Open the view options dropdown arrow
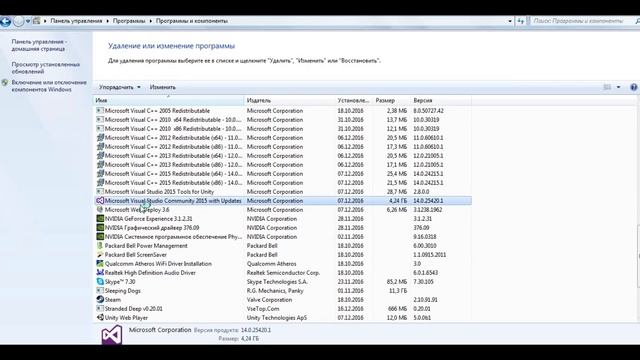This screenshot has height=360, width=640. tap(618, 87)
